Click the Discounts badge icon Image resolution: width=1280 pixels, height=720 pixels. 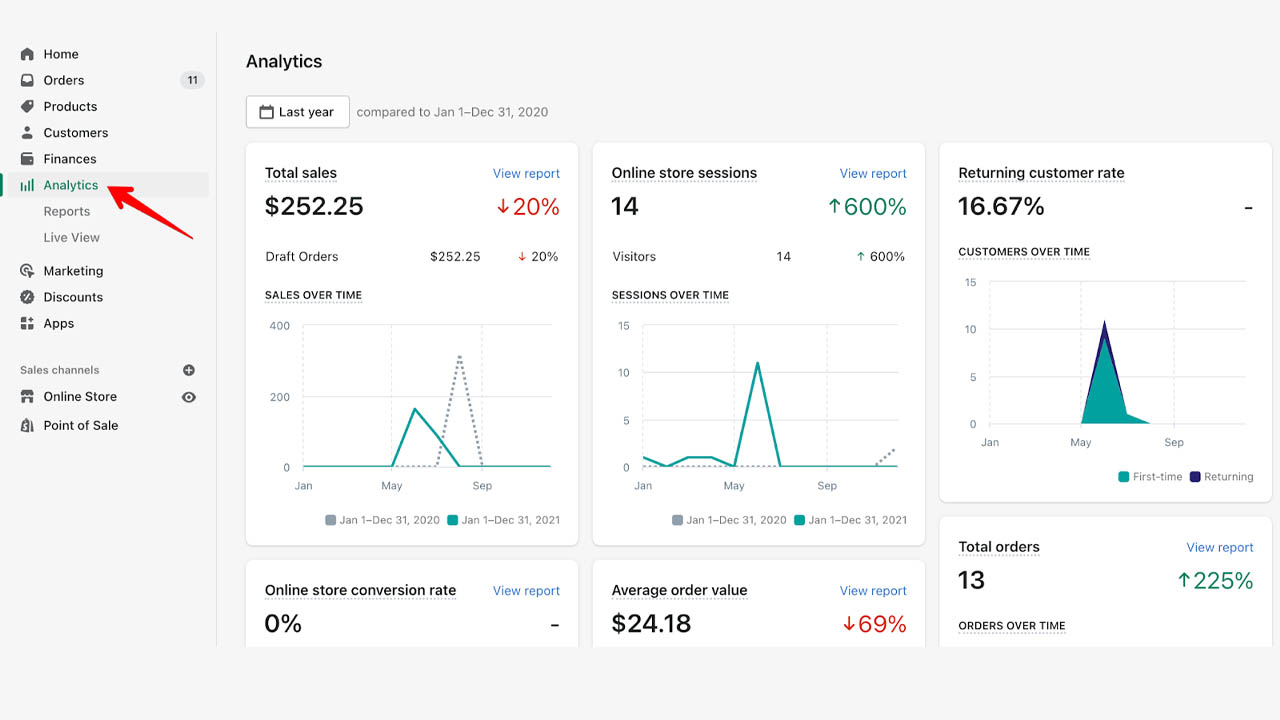pyautogui.click(x=27, y=297)
